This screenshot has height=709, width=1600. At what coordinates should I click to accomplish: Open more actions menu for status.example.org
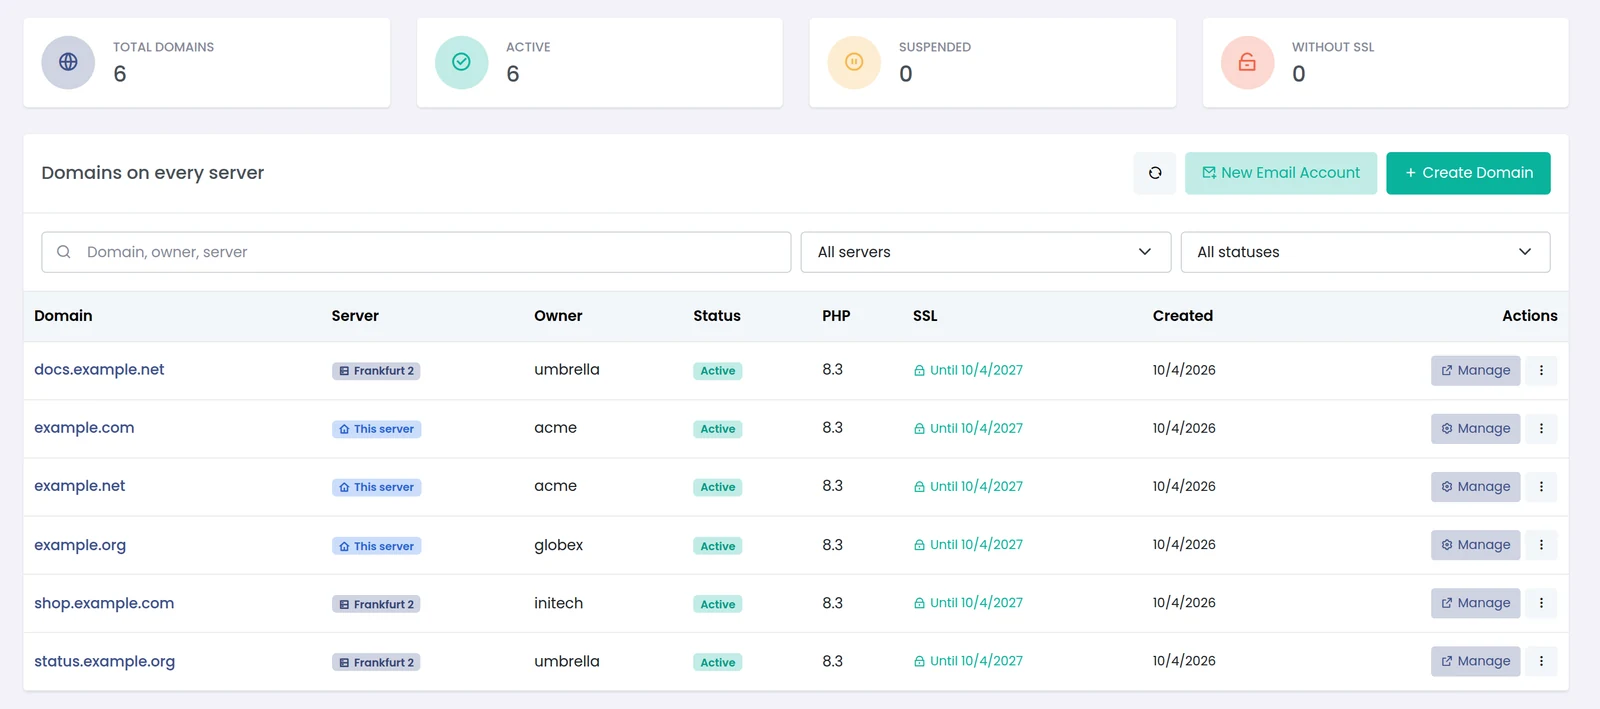pos(1541,661)
